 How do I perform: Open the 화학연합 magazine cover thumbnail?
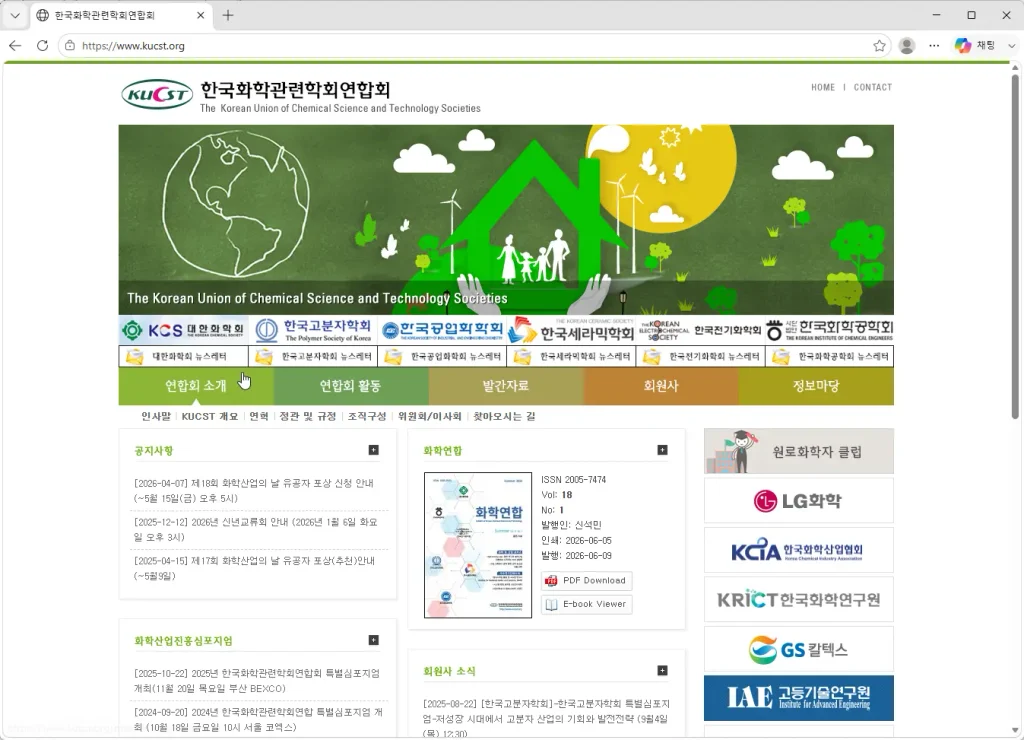pyautogui.click(x=478, y=545)
